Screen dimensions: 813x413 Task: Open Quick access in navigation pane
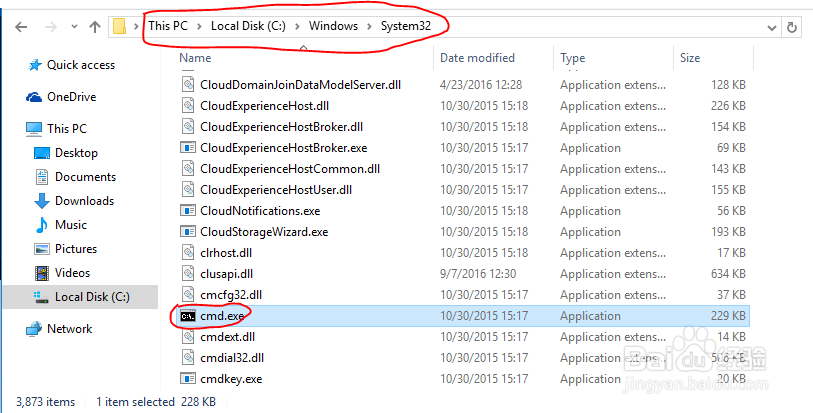(81, 65)
